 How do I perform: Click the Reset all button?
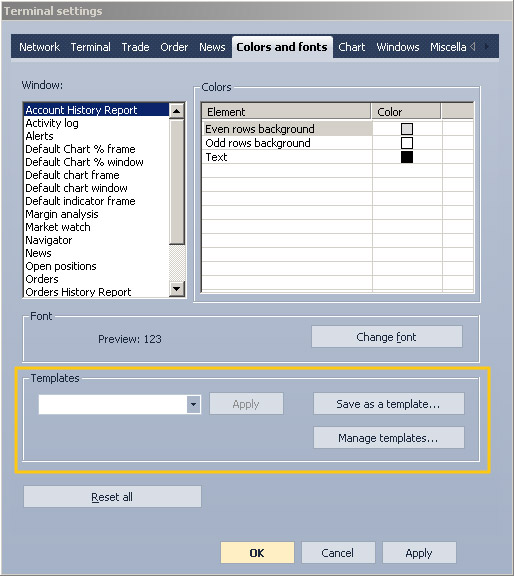(112, 497)
